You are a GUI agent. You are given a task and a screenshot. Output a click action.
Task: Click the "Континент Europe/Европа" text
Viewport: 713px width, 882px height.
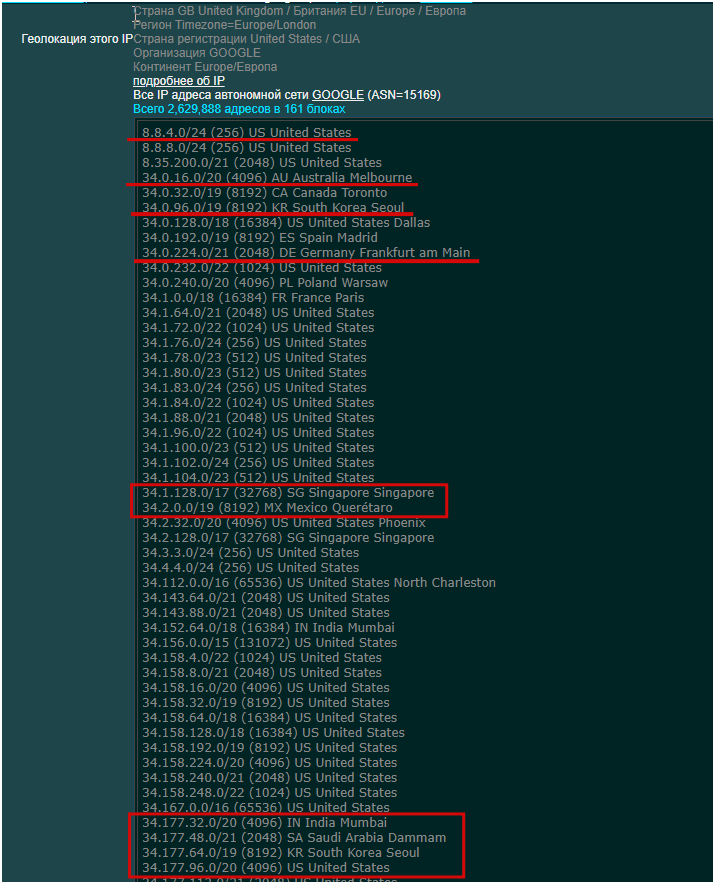click(205, 67)
